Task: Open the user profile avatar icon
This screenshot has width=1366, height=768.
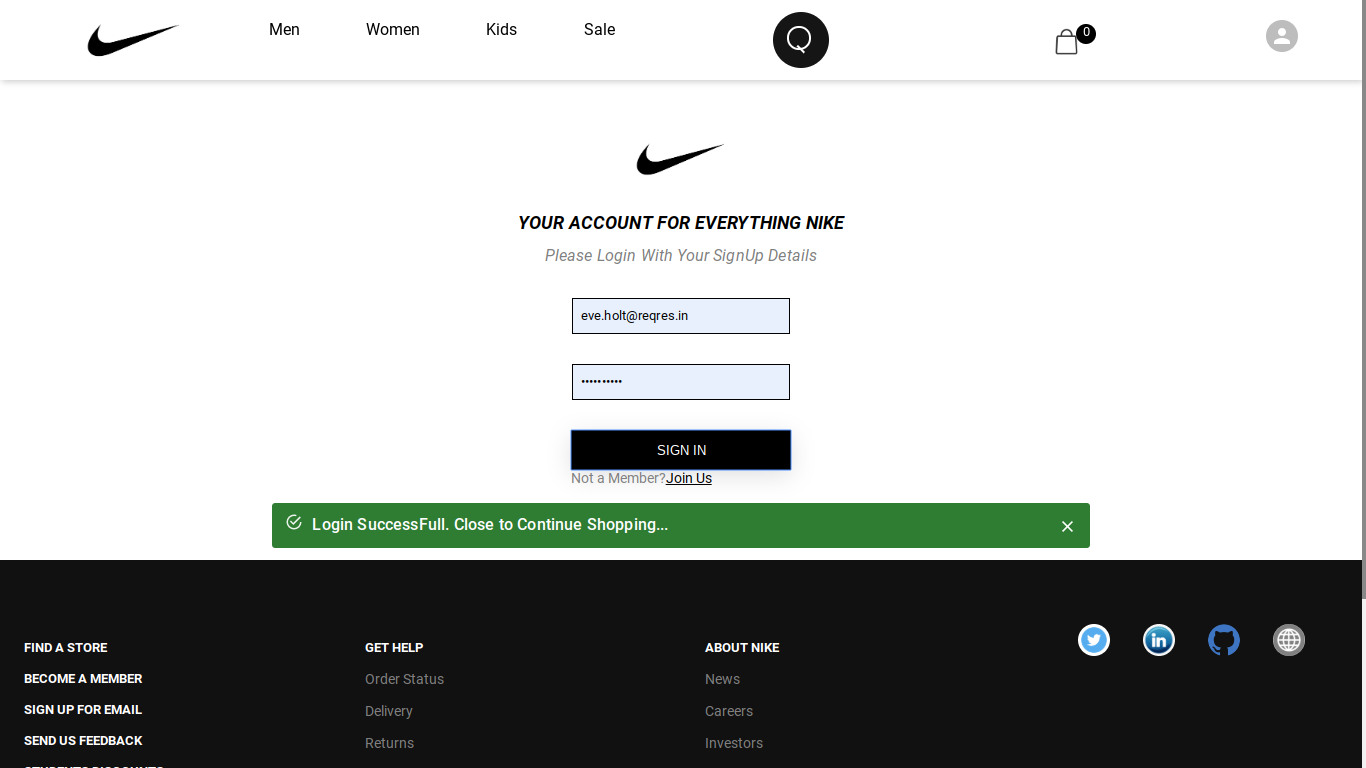Action: pos(1282,36)
